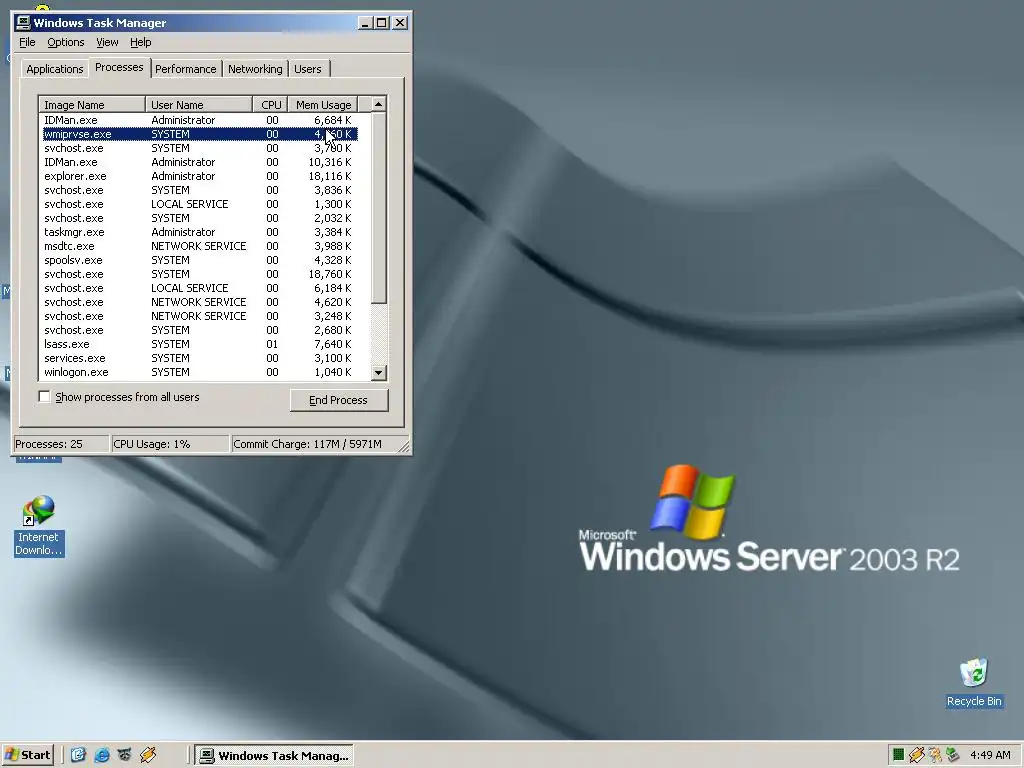
Task: Open the File menu
Action: pos(27,42)
